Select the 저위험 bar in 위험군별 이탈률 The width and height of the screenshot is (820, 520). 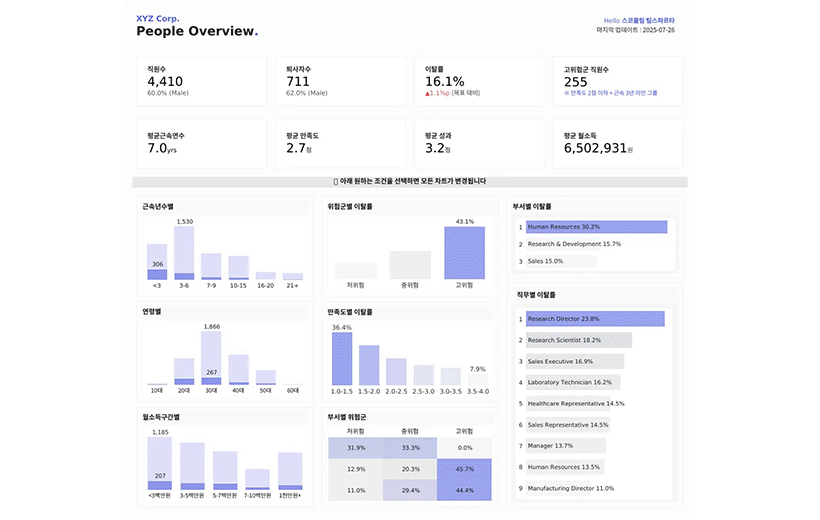coord(356,271)
